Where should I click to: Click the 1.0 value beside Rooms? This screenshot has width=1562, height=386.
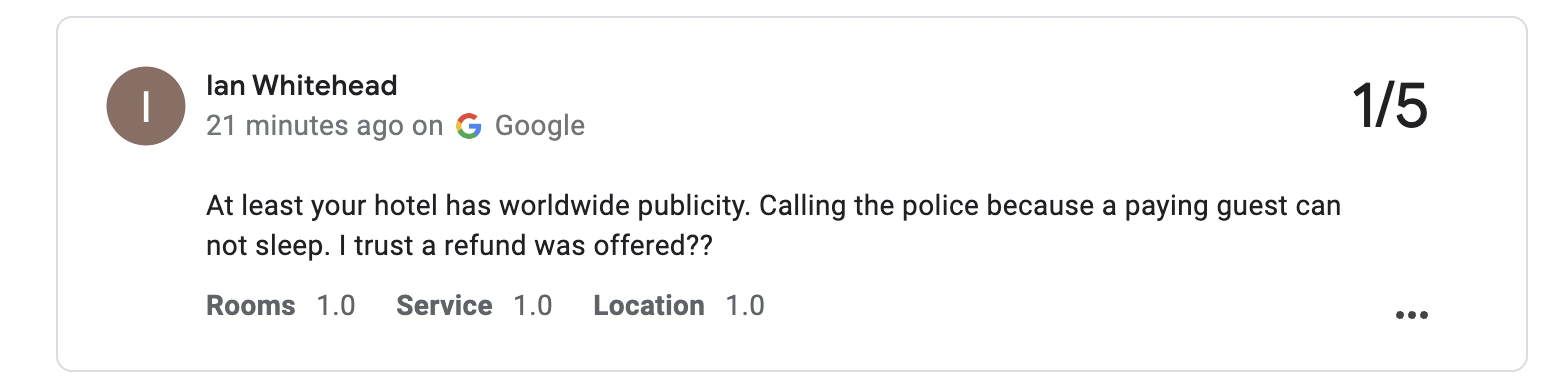(x=336, y=305)
